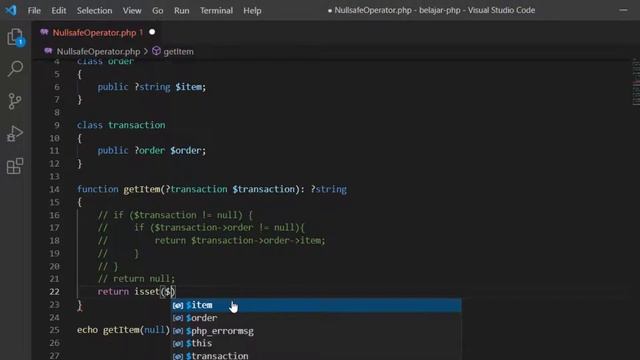Click '// return null;' comment line

point(136,279)
